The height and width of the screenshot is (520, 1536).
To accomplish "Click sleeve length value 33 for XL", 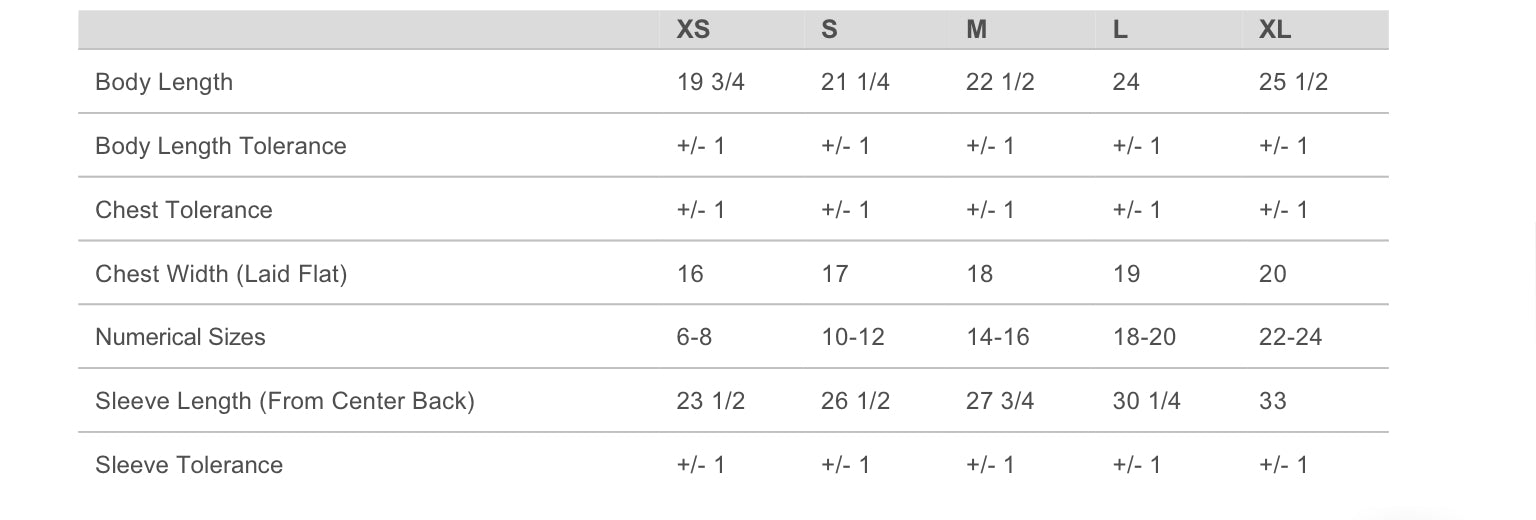I will tap(1272, 401).
